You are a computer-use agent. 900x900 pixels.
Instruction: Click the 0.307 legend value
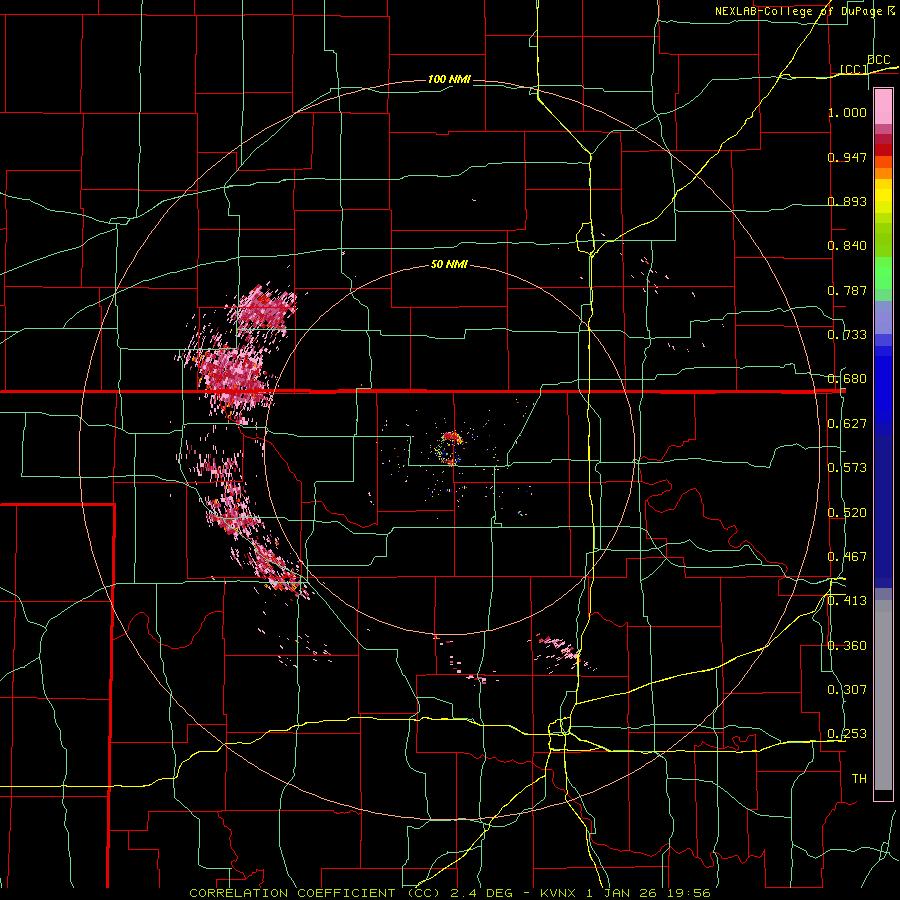[847, 690]
